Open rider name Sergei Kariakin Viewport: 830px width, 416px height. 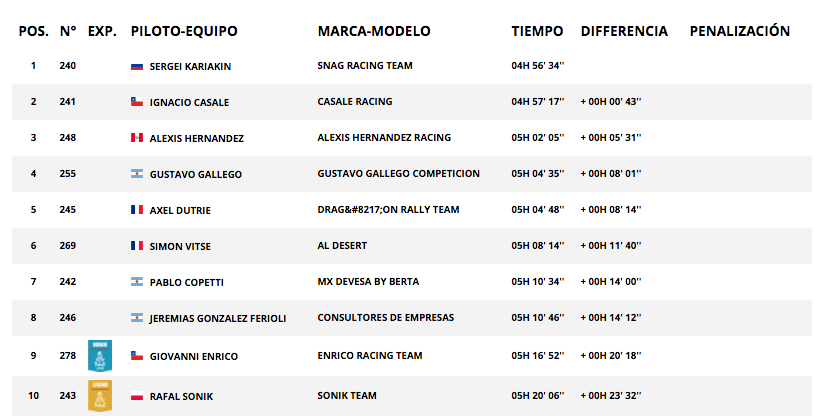[x=191, y=66]
